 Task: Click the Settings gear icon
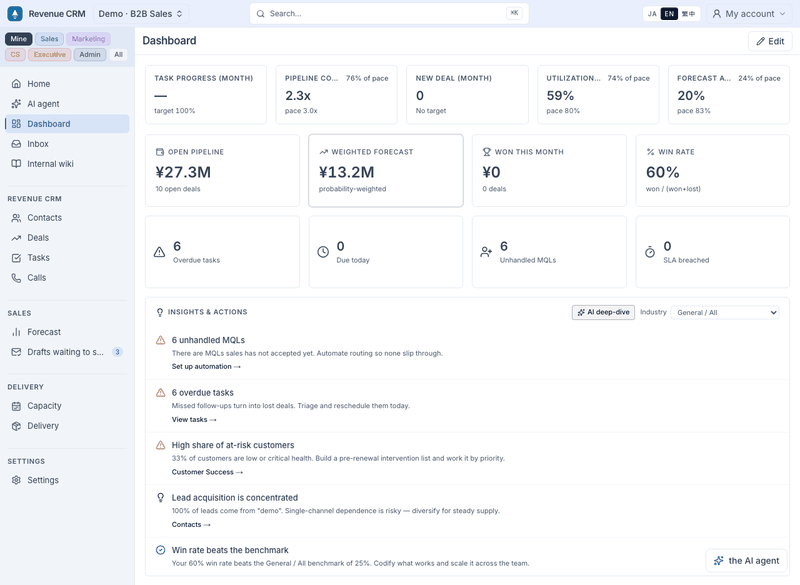(x=16, y=480)
